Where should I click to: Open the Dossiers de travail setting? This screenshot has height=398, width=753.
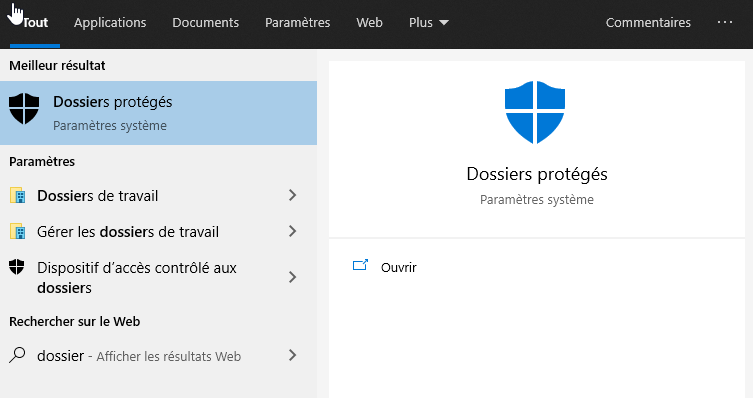point(158,195)
